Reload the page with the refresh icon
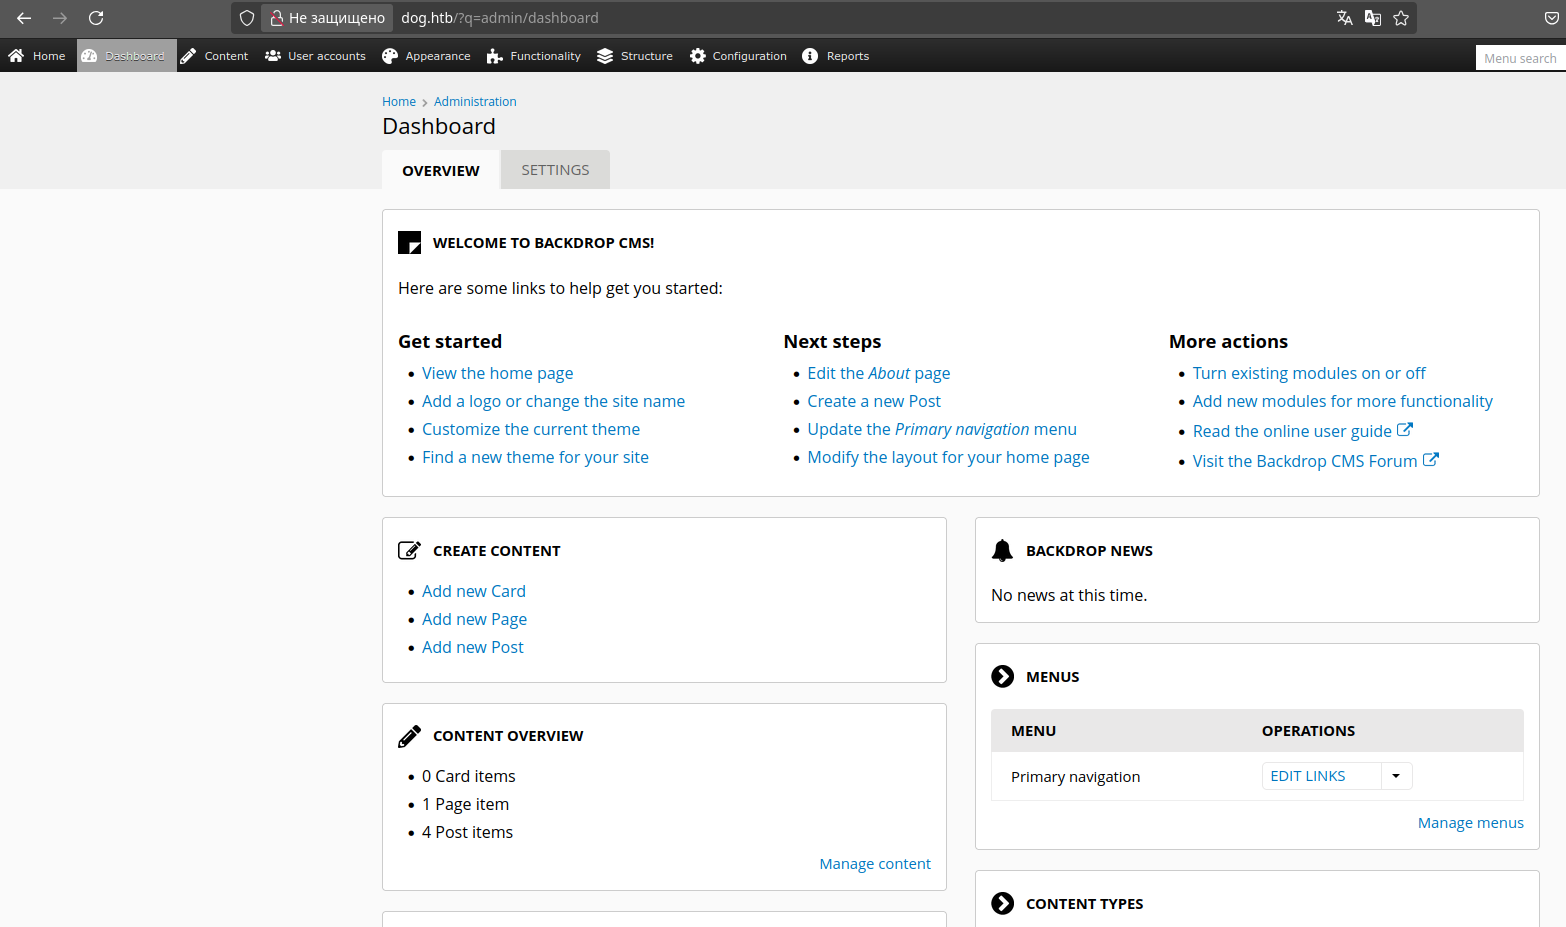This screenshot has height=927, width=1566. (96, 18)
